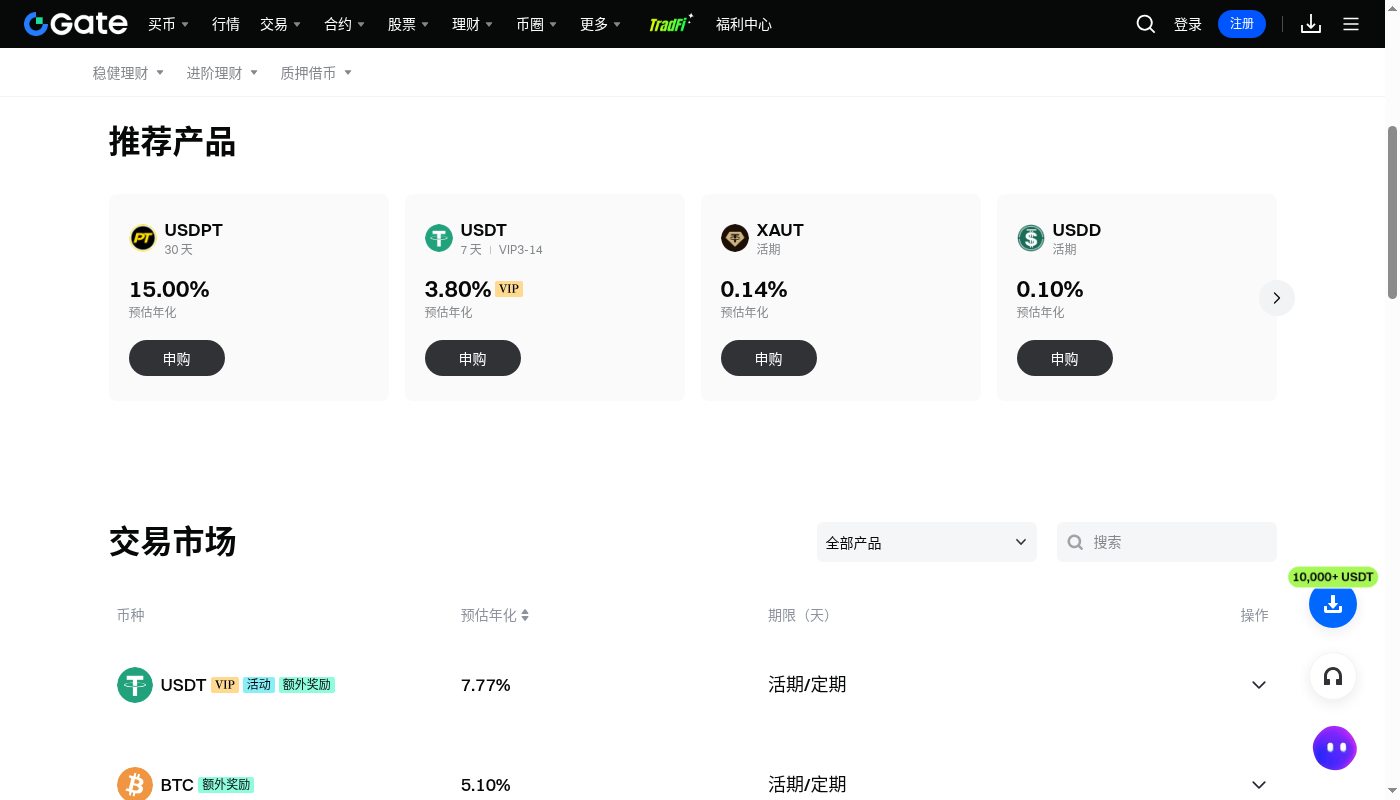Screen dimensions: 1400x800
Task: Open the 交易 dropdown menu
Action: [280, 24]
